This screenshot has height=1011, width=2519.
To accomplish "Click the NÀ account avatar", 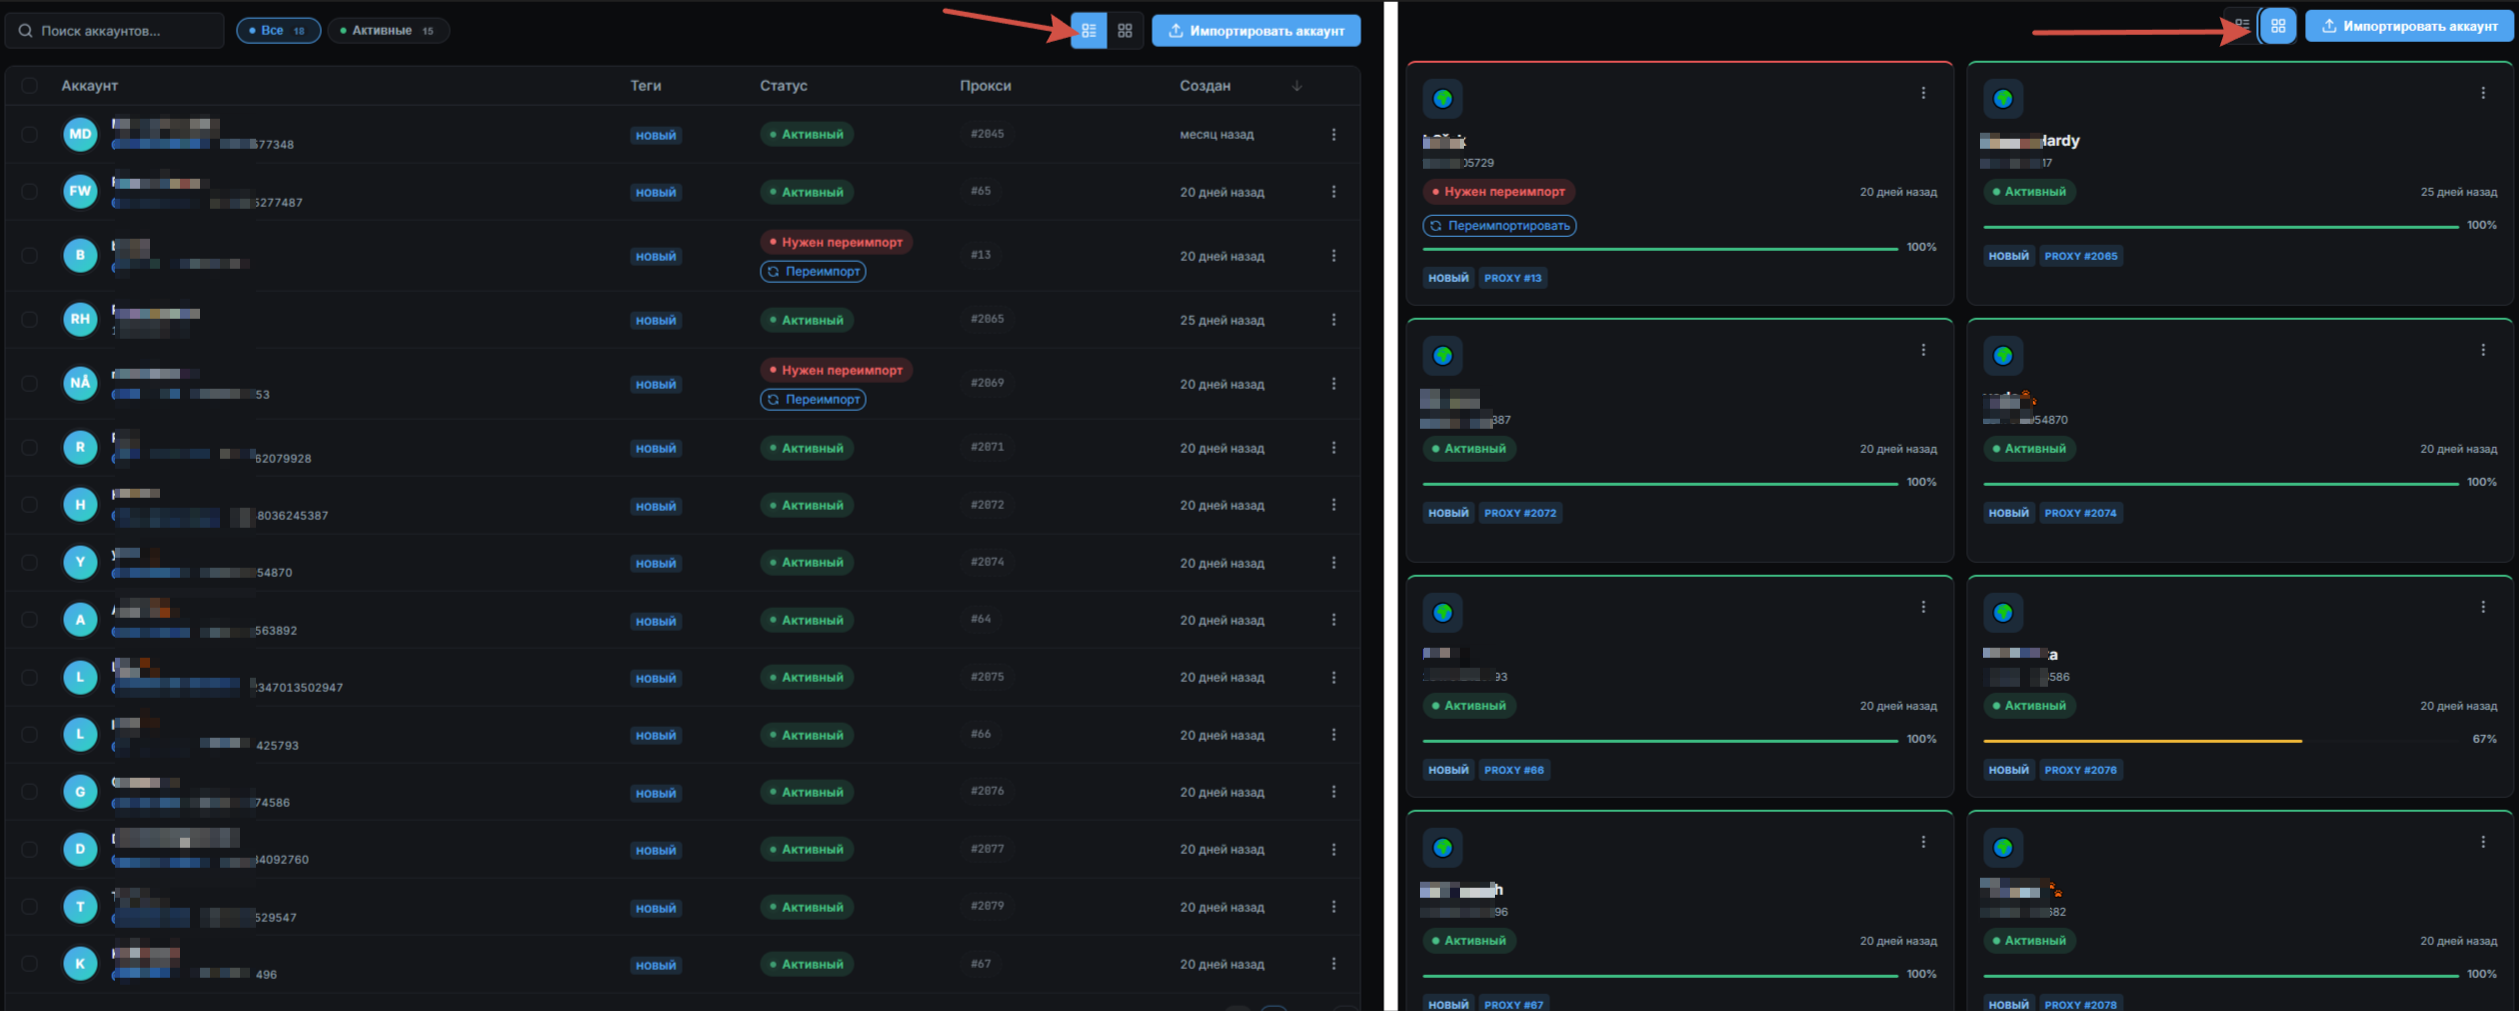I will tap(80, 383).
